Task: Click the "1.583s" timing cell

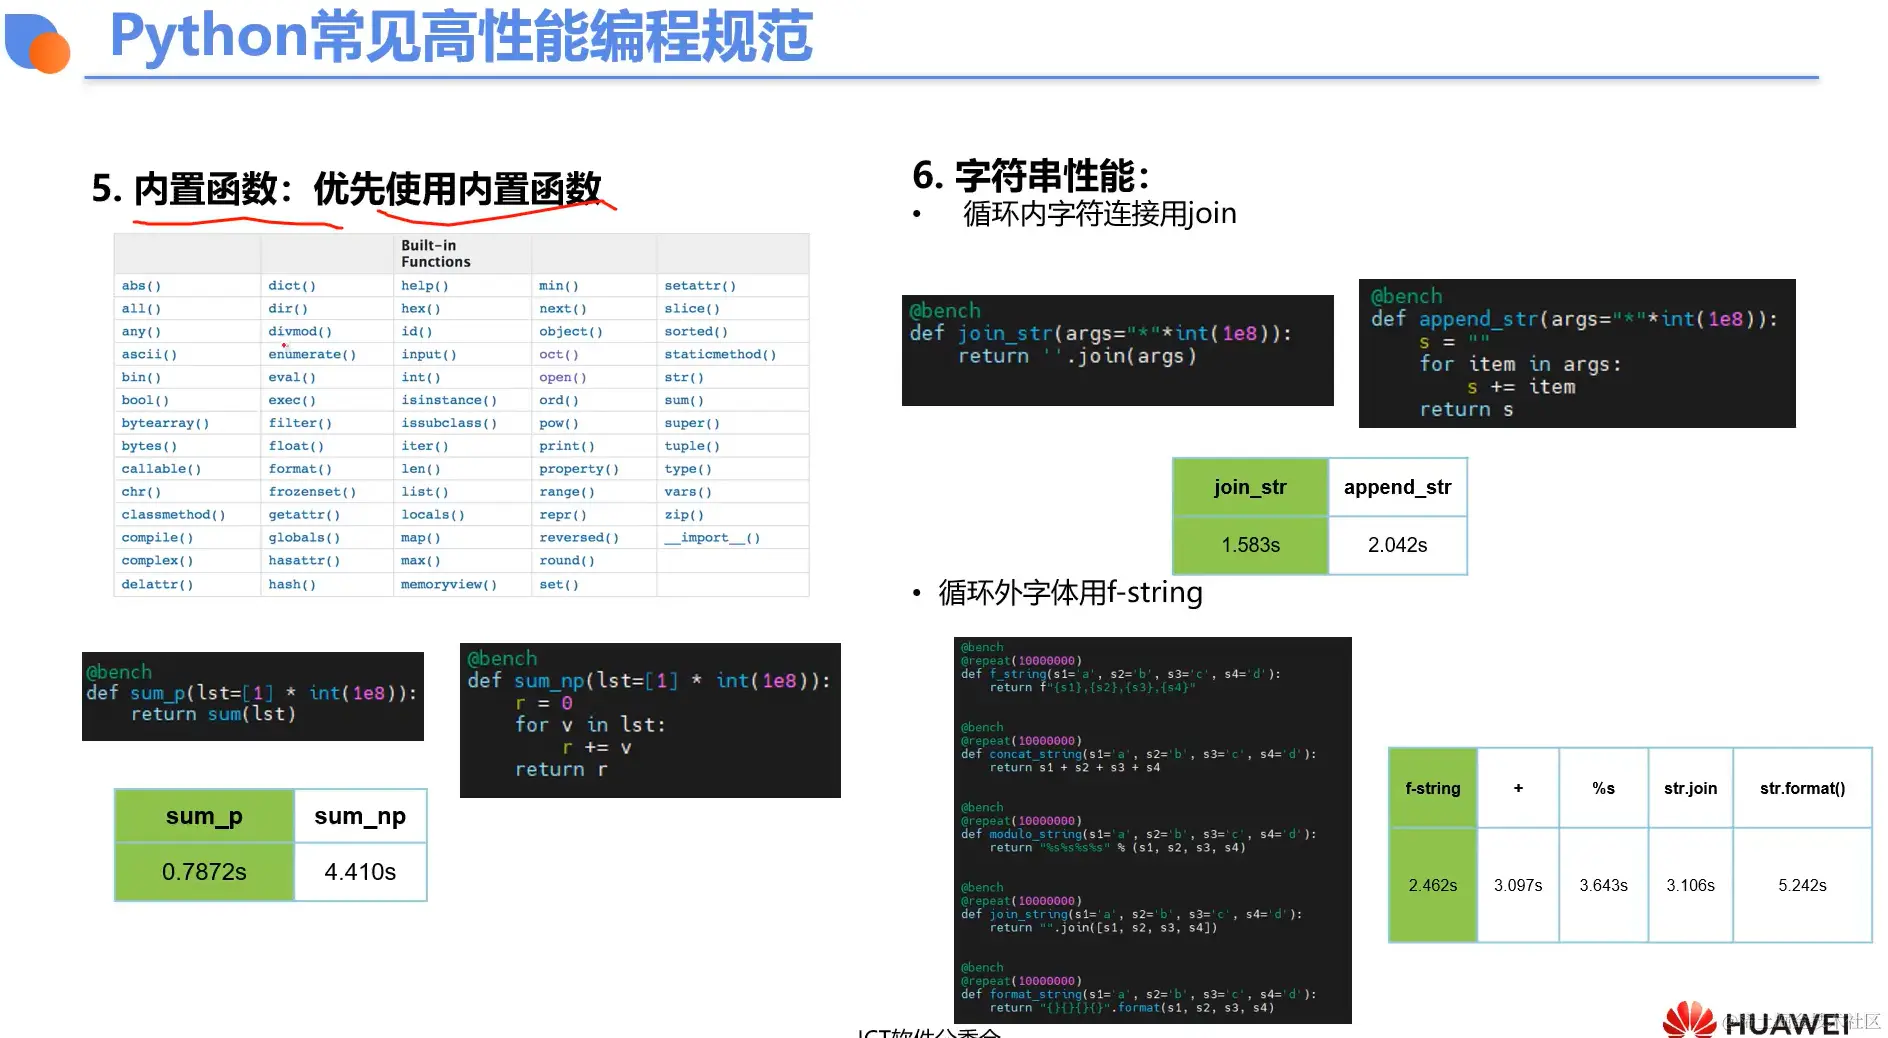Action: point(1250,545)
